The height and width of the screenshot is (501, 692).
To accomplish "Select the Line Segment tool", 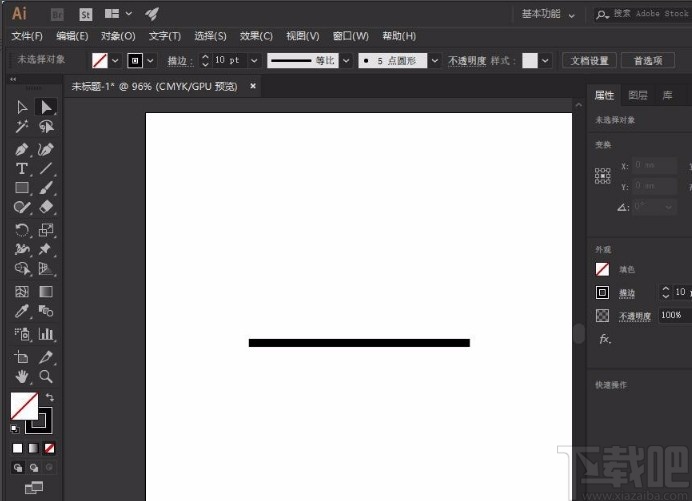I will [x=46, y=169].
